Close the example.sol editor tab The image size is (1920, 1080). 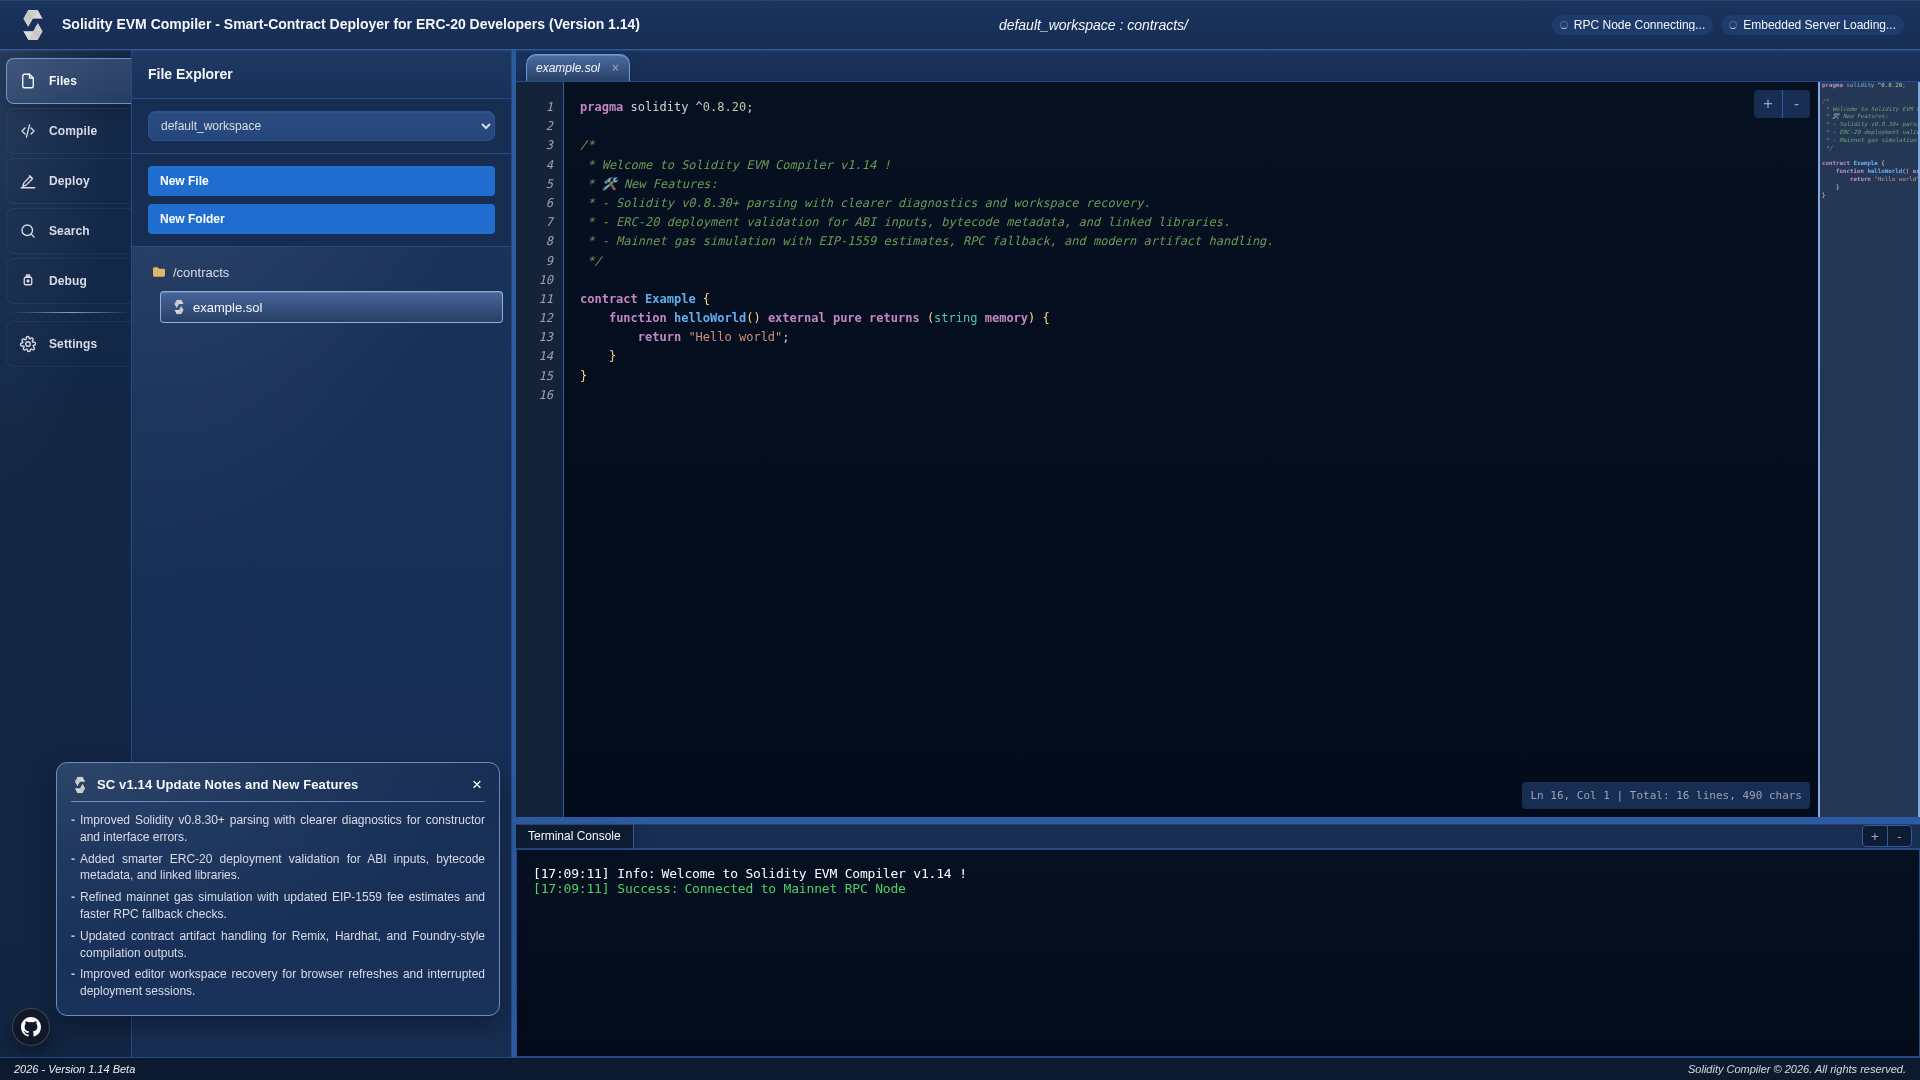615,68
